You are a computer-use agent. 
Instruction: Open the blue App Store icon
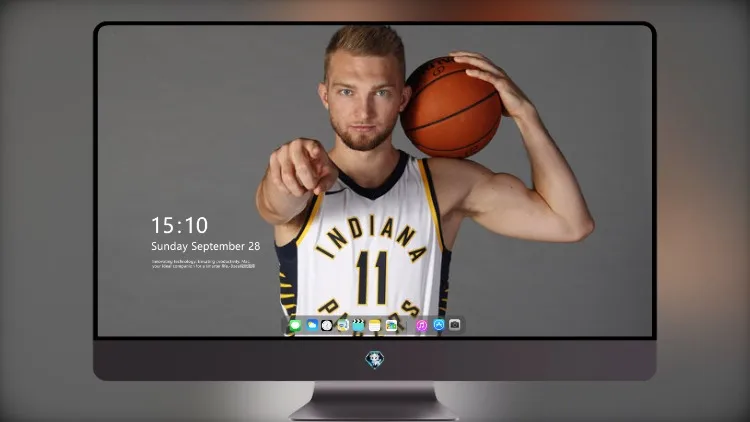(439, 325)
